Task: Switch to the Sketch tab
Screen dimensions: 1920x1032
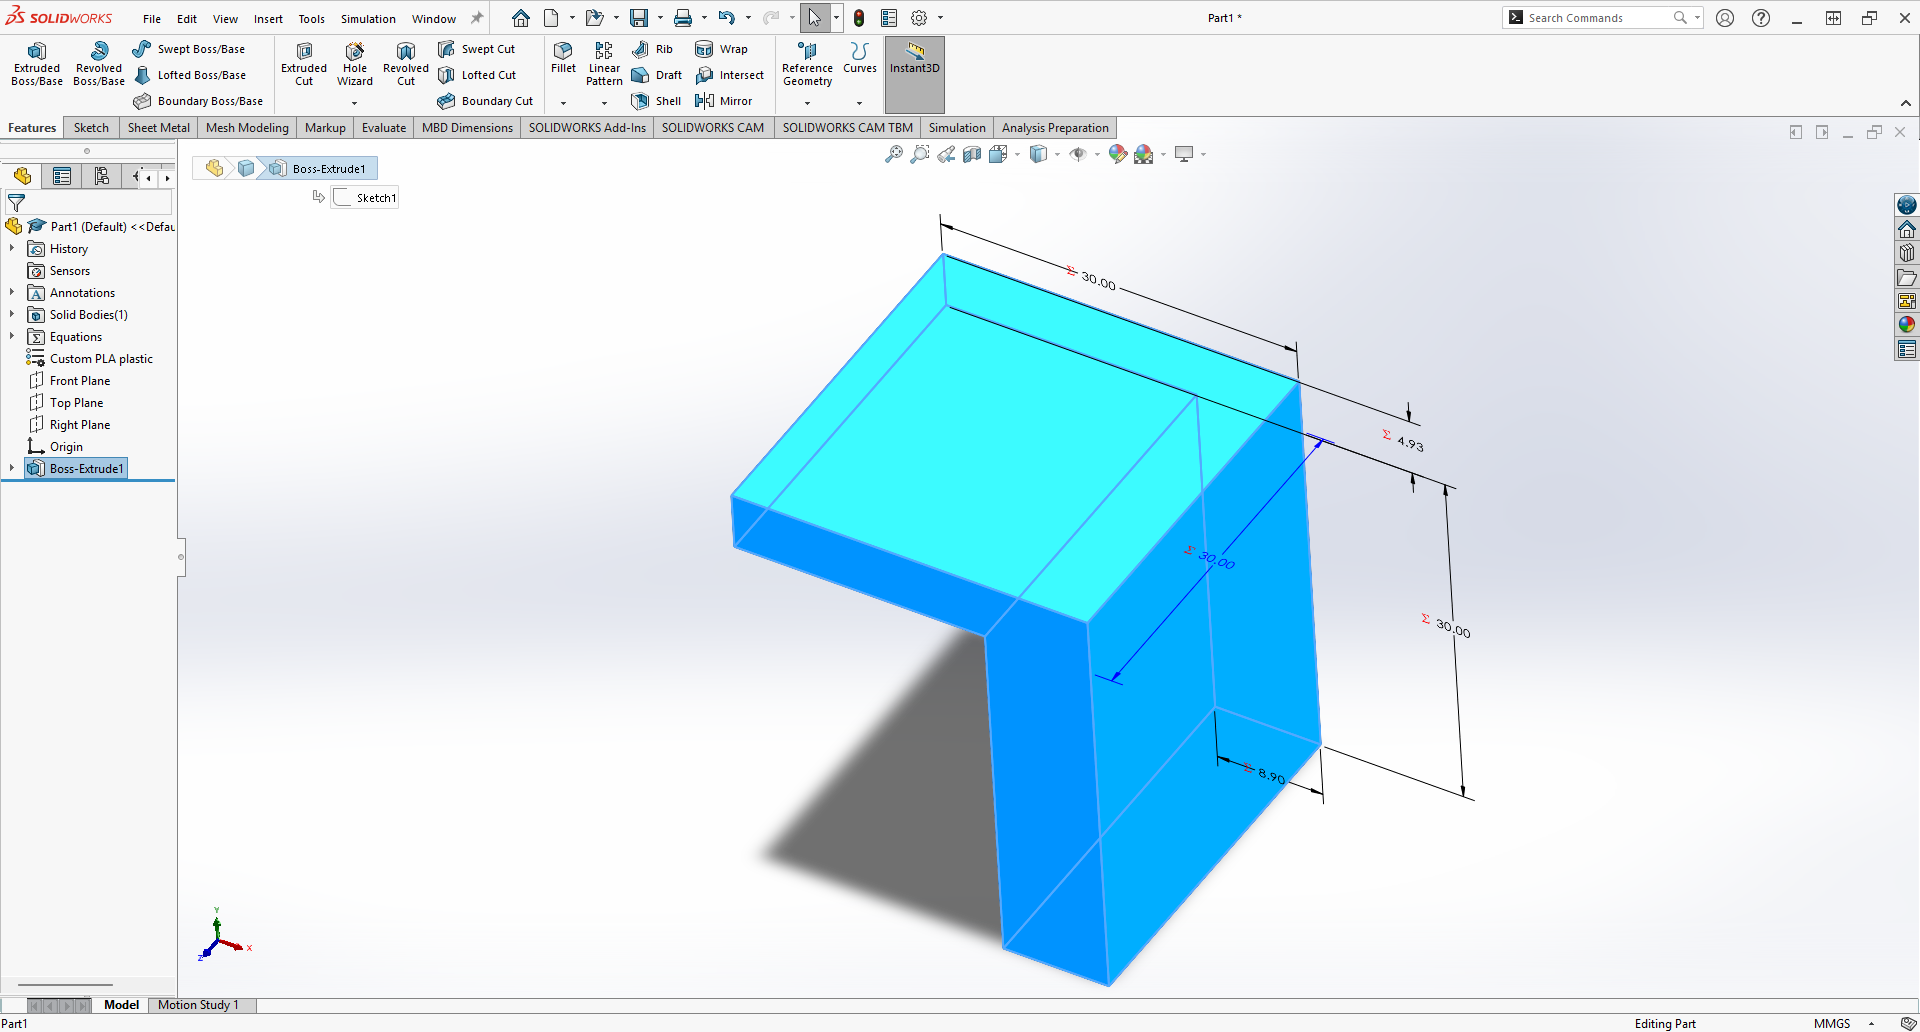Action: click(x=91, y=128)
